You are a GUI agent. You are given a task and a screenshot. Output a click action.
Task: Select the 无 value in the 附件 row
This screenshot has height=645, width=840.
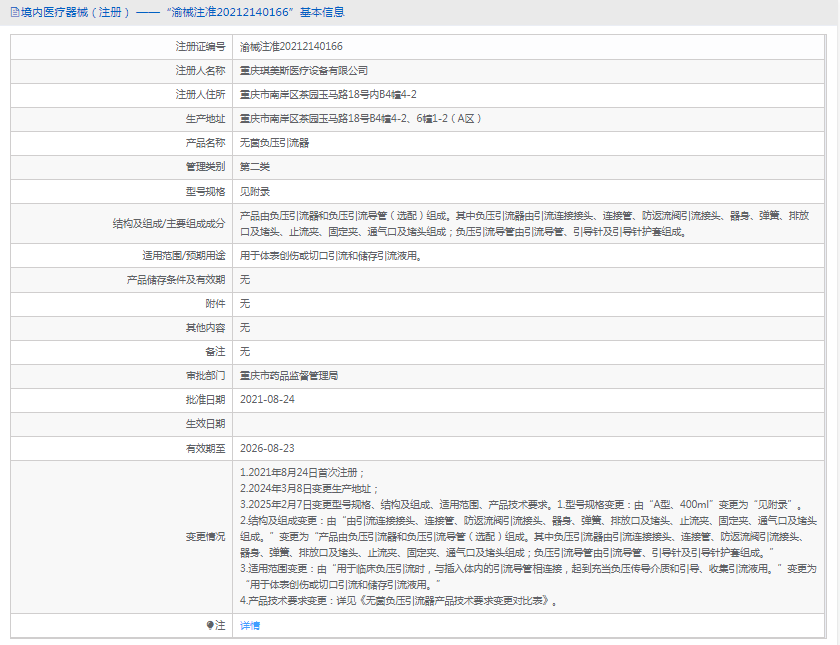(245, 304)
